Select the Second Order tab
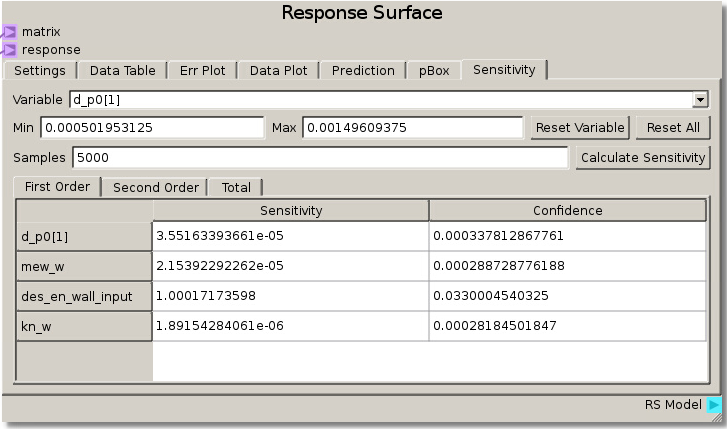Screen dimensions: 727x429 click(x=155, y=187)
